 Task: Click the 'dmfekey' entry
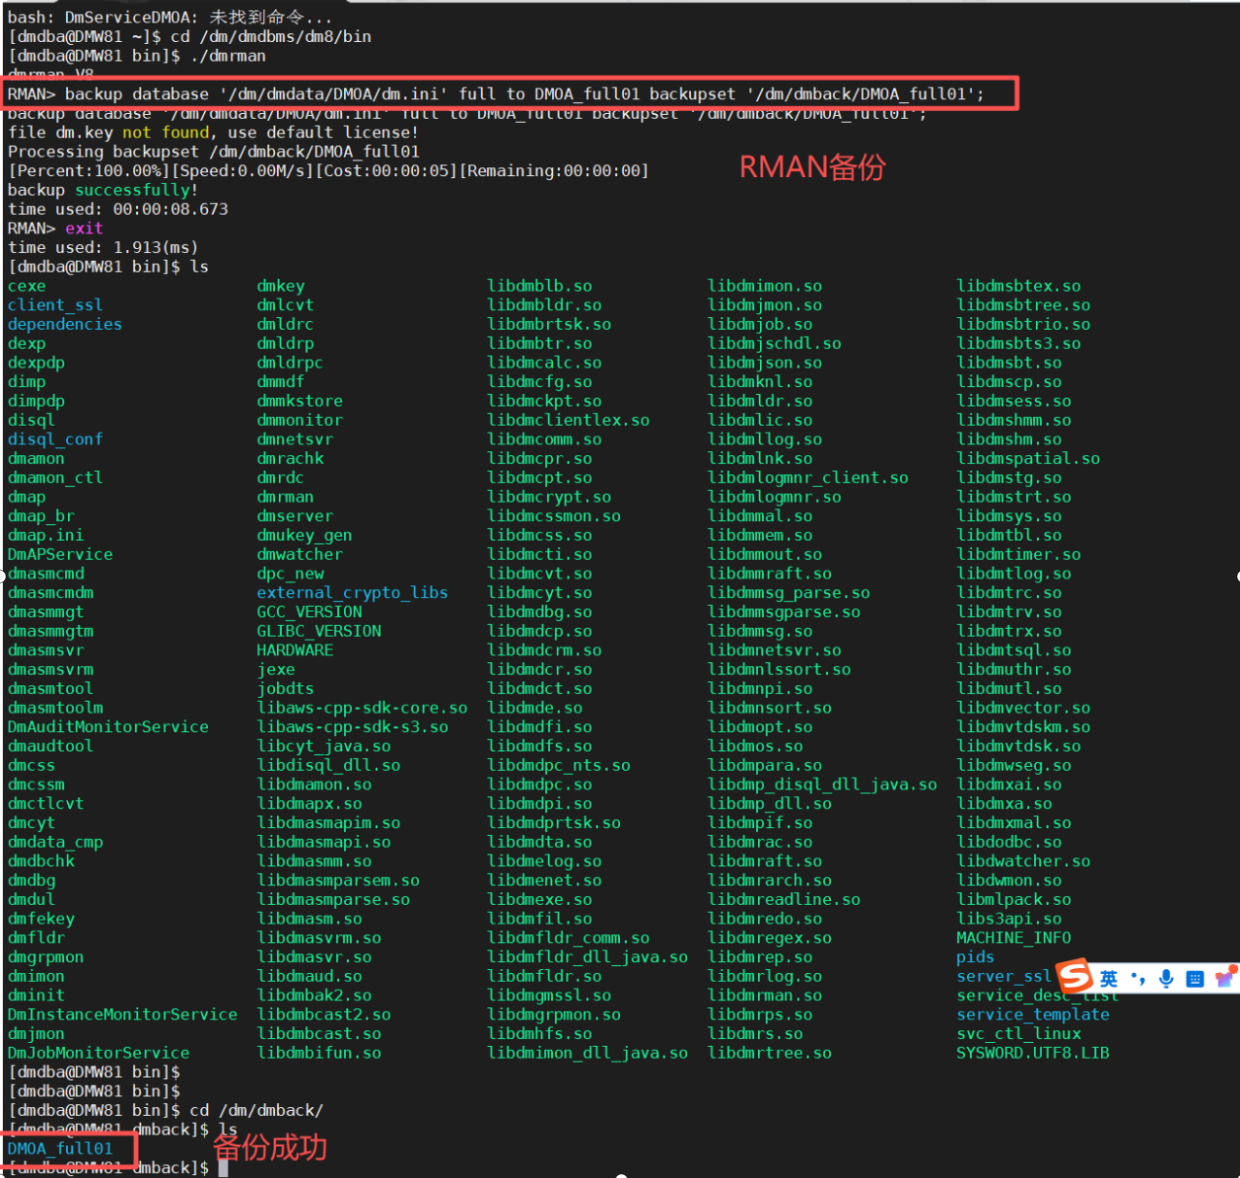pos(41,918)
